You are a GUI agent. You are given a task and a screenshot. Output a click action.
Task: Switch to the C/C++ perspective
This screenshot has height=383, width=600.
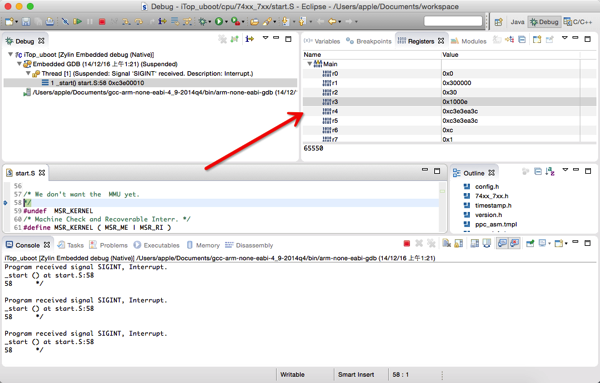[x=578, y=22]
